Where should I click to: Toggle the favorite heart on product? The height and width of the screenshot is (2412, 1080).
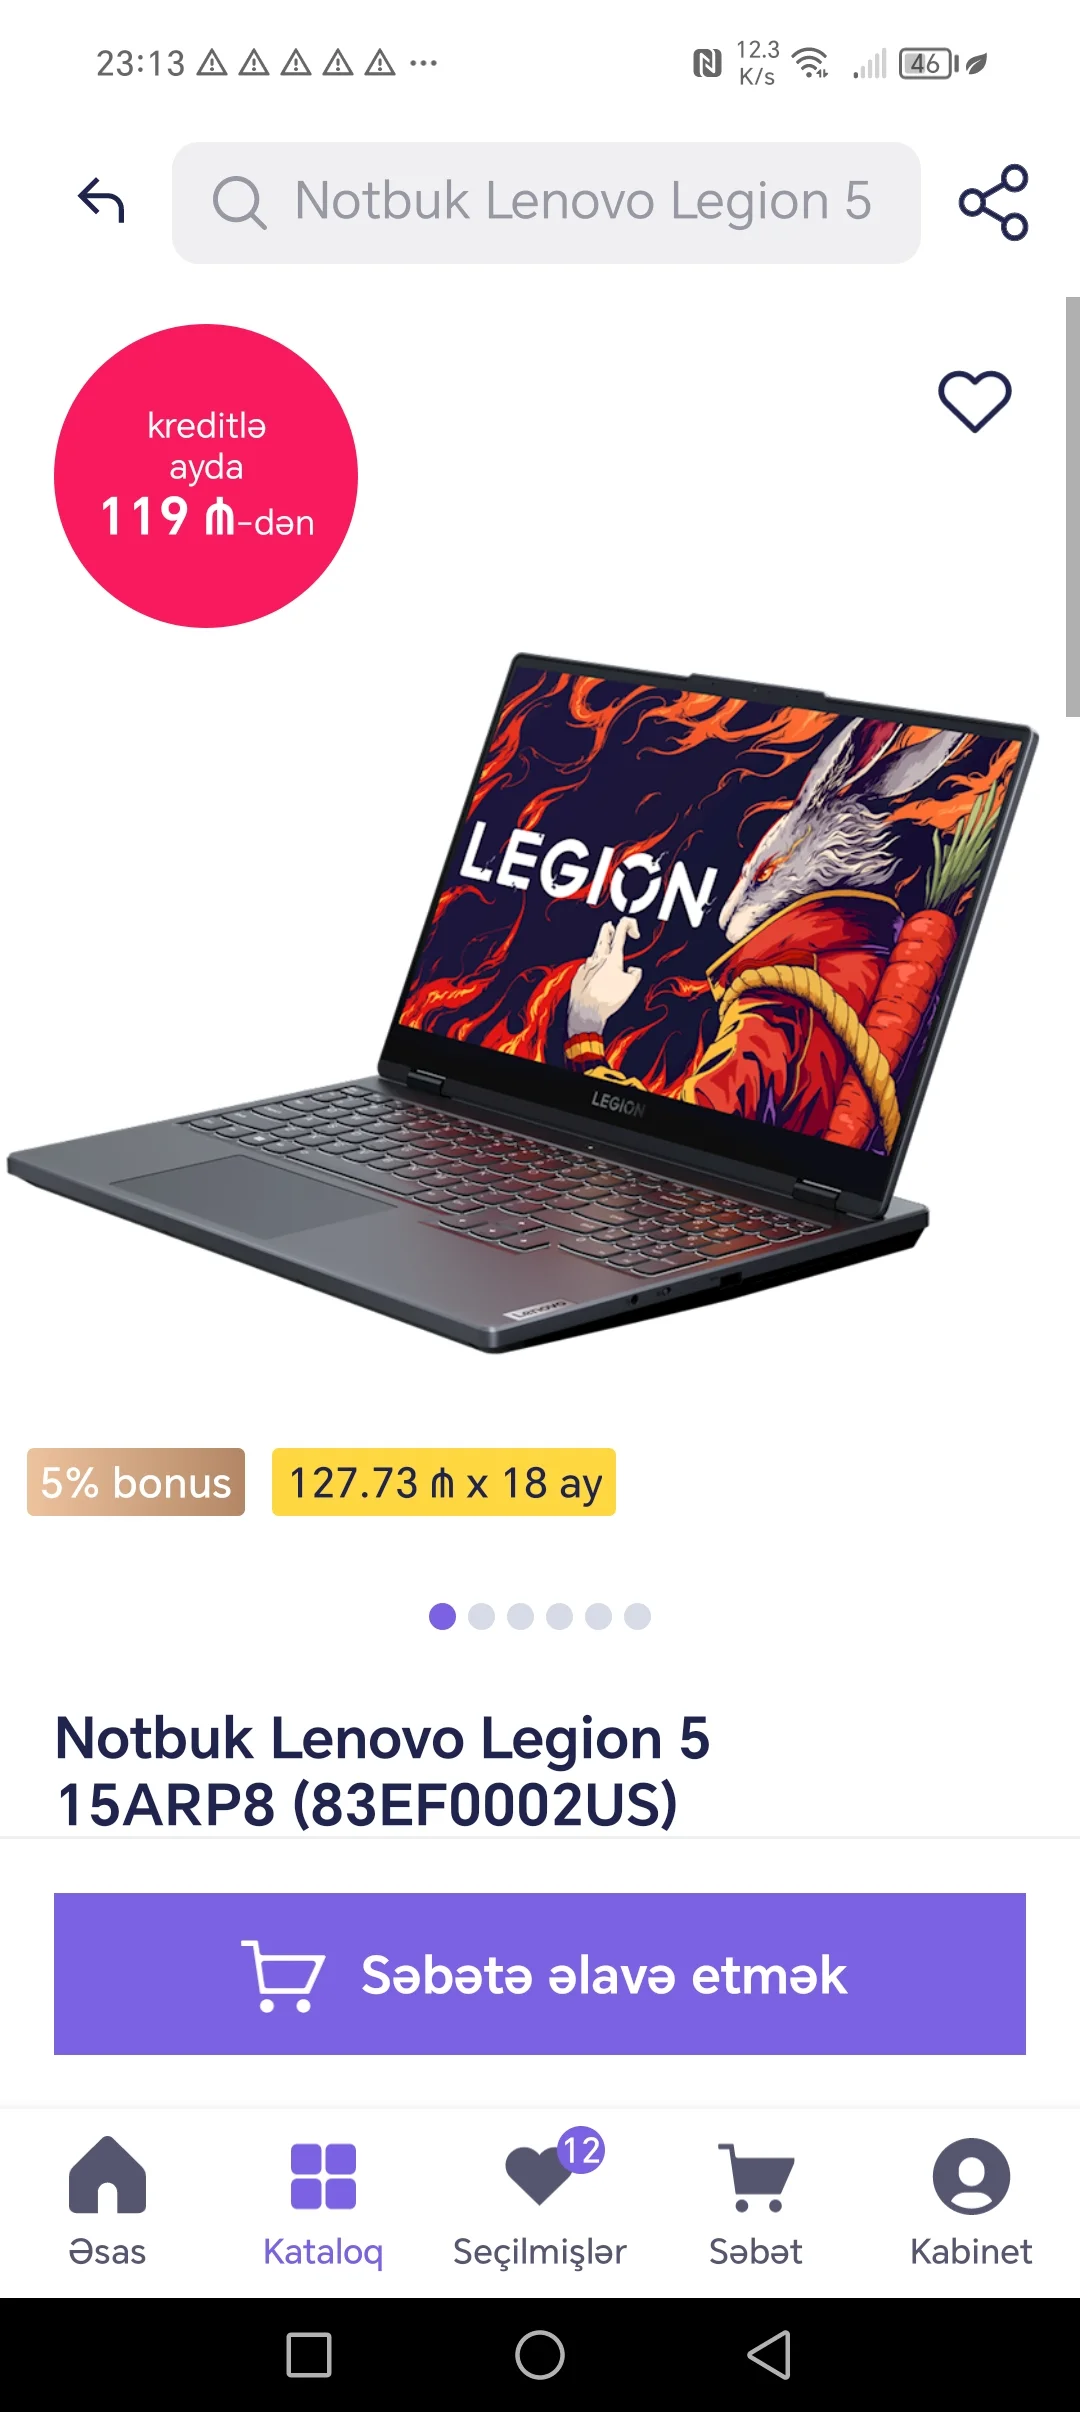pos(975,402)
